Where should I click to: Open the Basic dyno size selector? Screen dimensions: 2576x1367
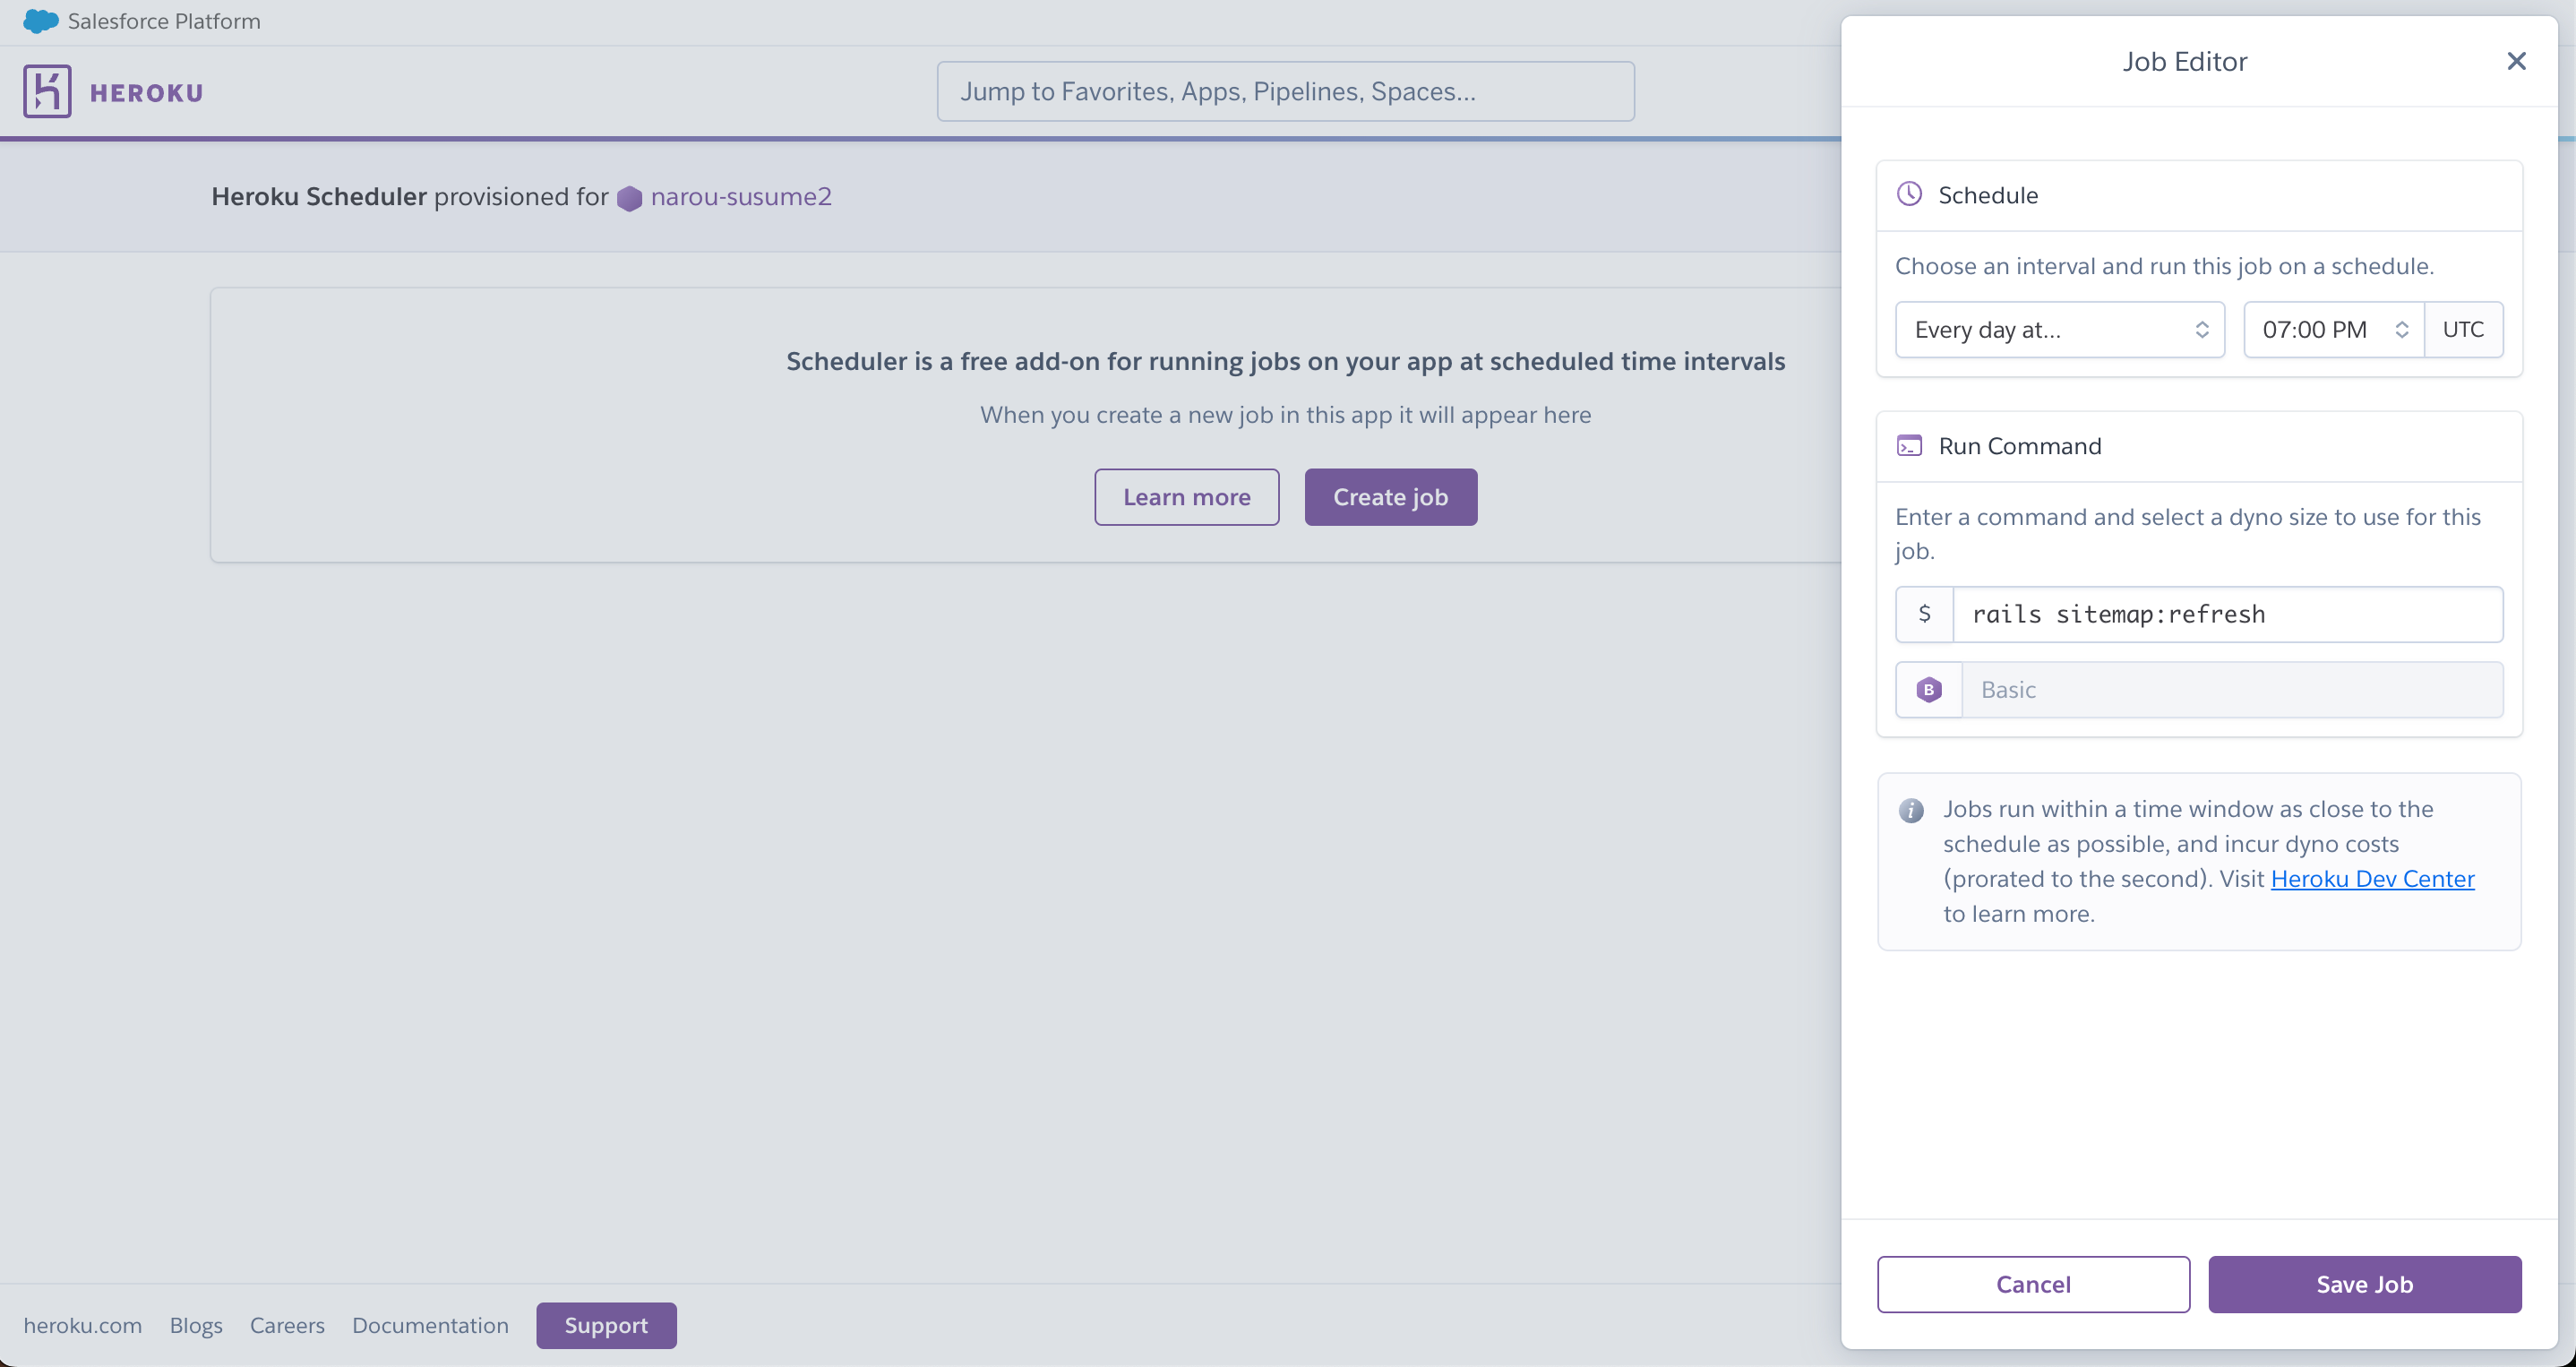(2231, 689)
